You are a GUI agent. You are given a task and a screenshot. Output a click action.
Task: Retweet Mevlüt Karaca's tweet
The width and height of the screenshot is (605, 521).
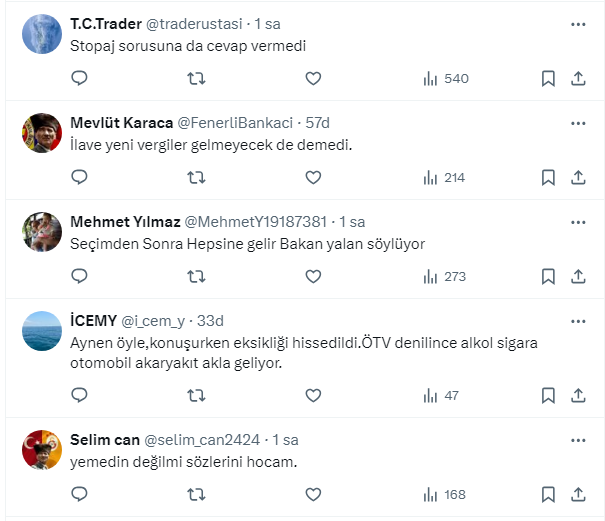[x=197, y=177]
